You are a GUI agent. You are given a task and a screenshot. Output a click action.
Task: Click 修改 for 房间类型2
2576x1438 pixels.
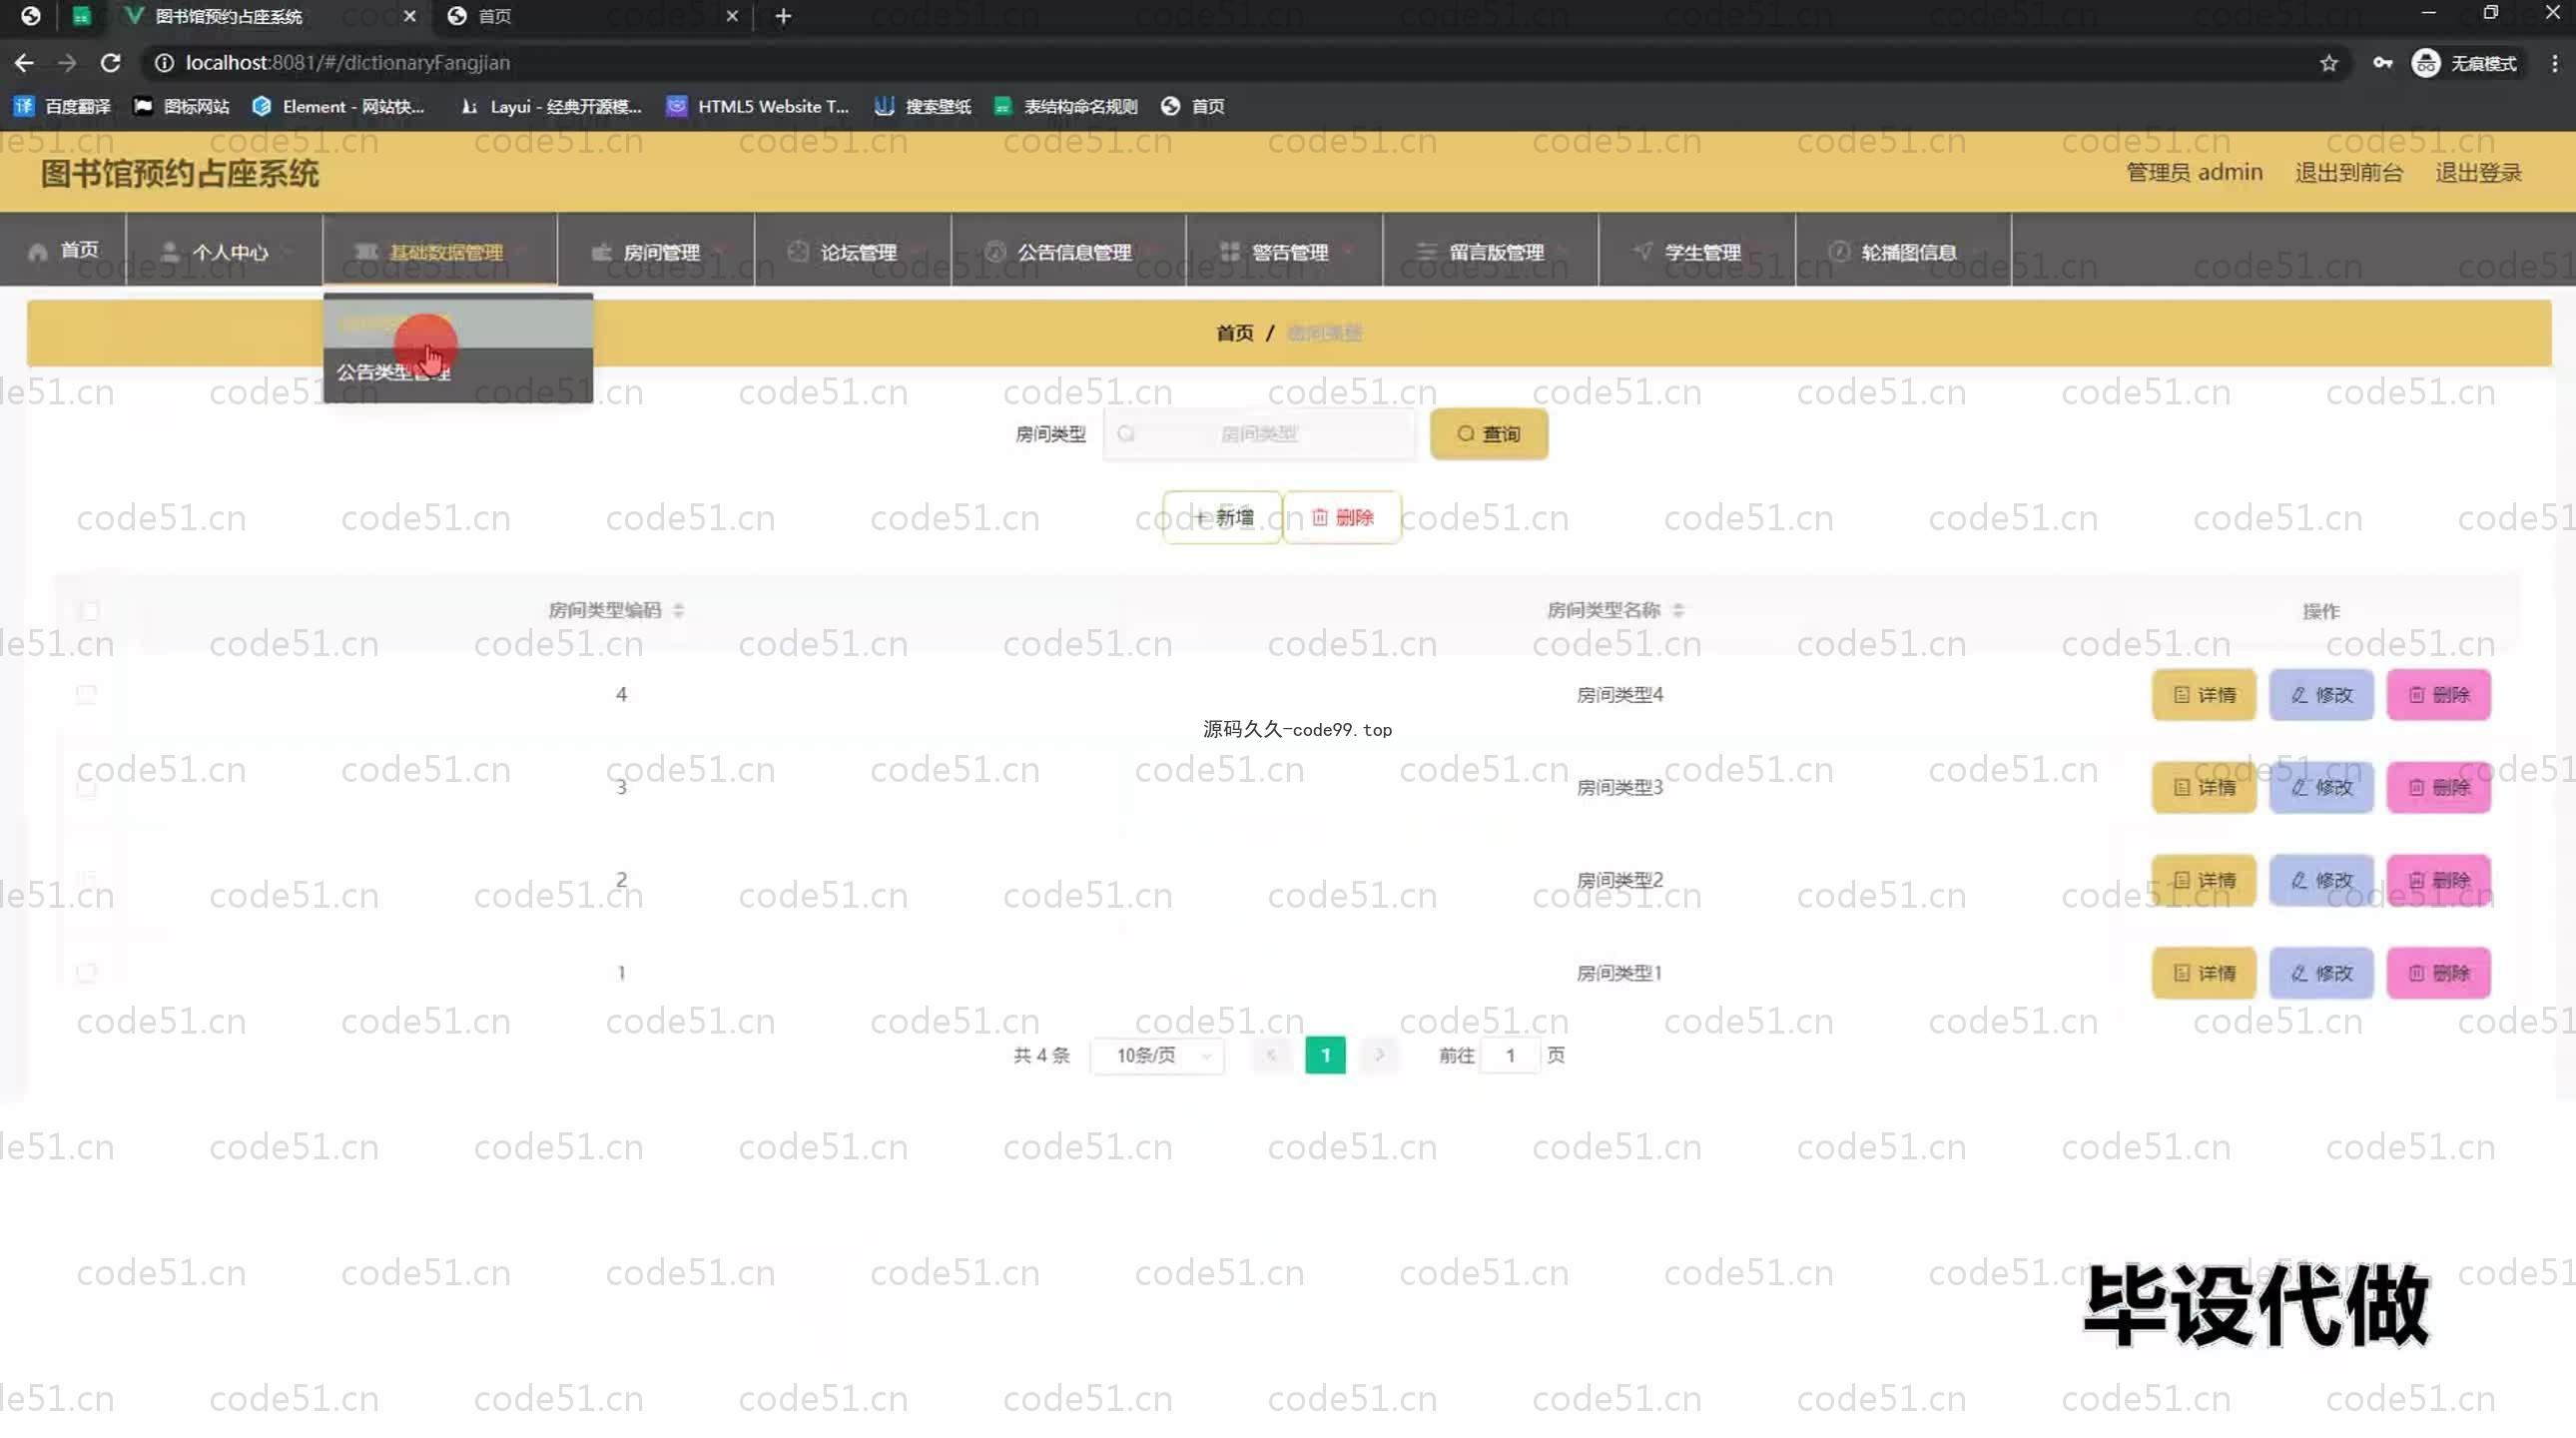click(2321, 881)
